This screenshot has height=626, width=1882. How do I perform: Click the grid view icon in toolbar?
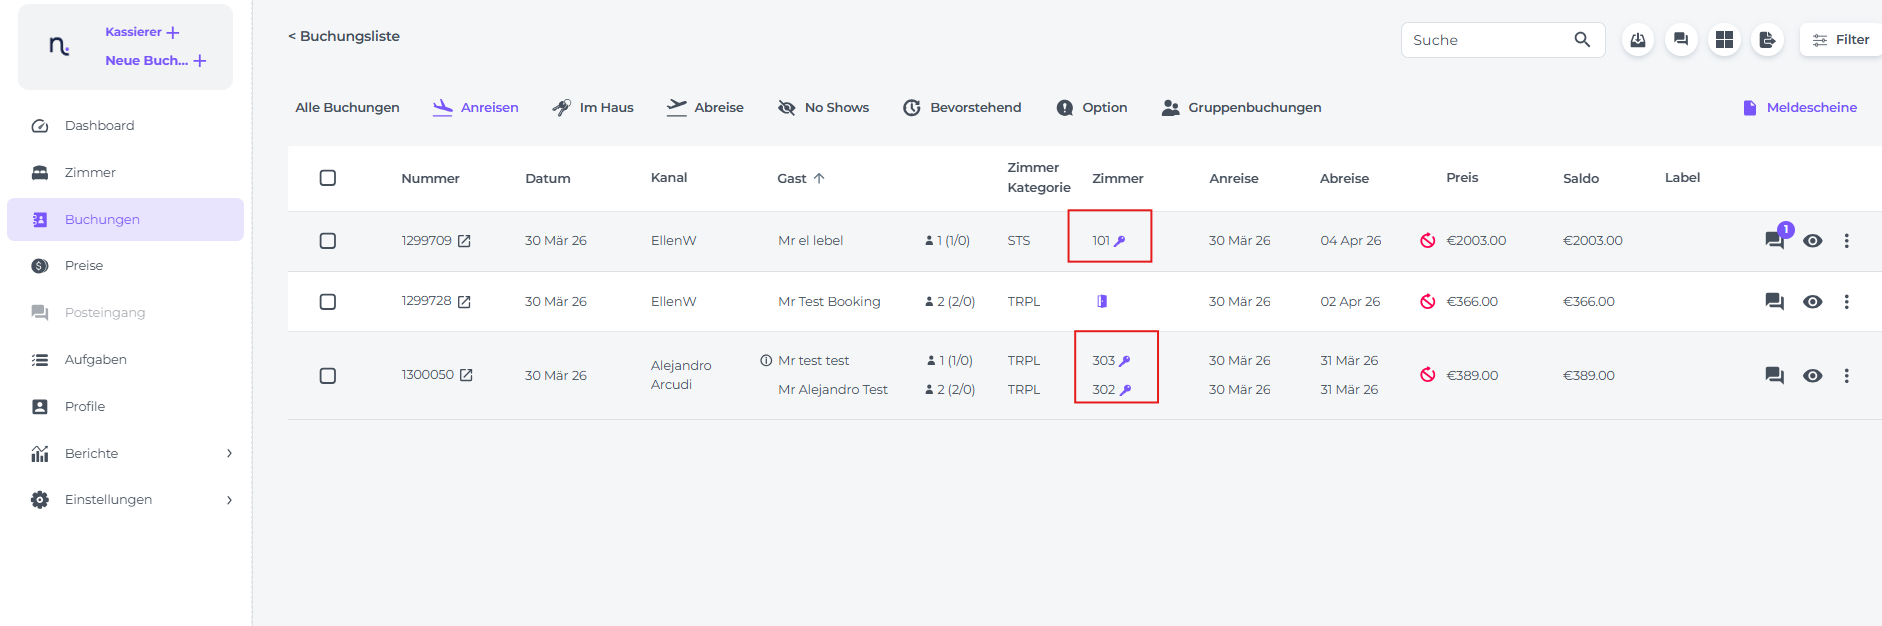coord(1724,40)
